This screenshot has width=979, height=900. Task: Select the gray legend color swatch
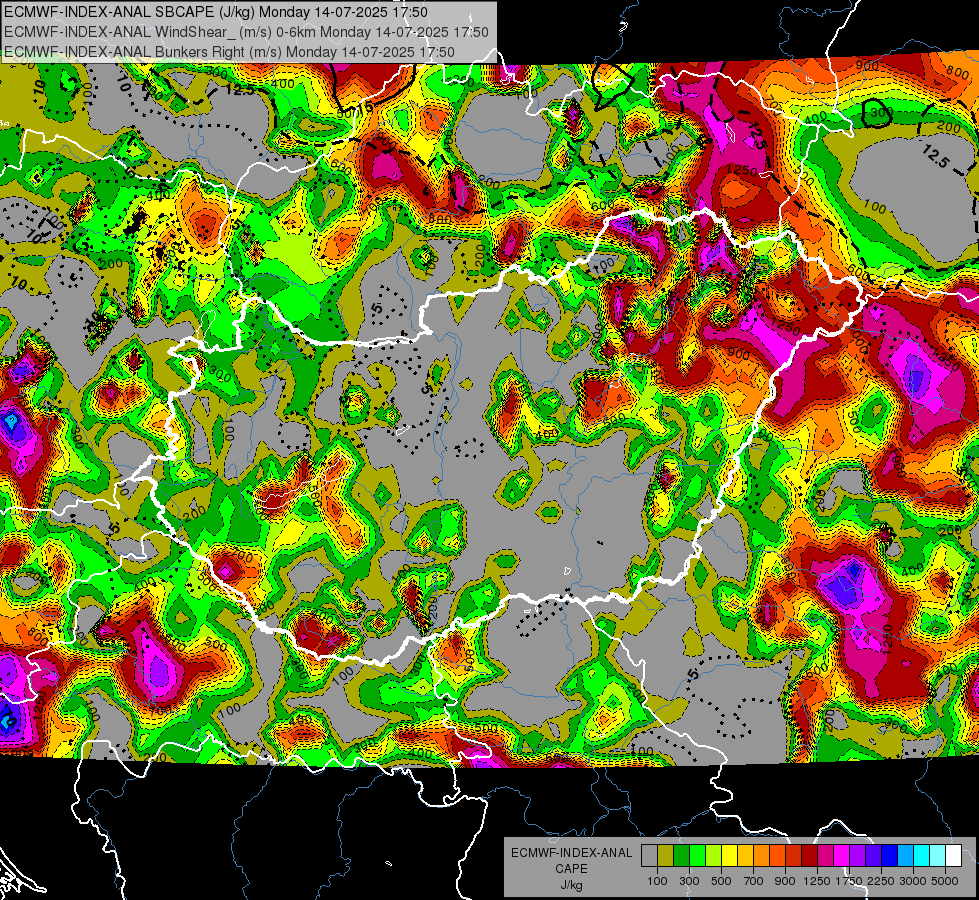pyautogui.click(x=649, y=856)
